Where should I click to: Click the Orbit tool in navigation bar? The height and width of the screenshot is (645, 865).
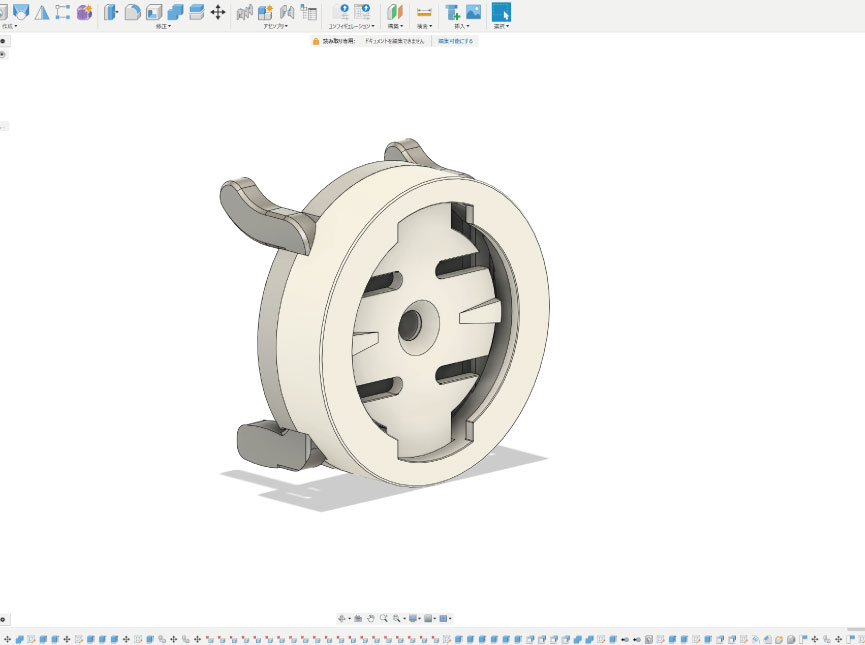click(342, 619)
